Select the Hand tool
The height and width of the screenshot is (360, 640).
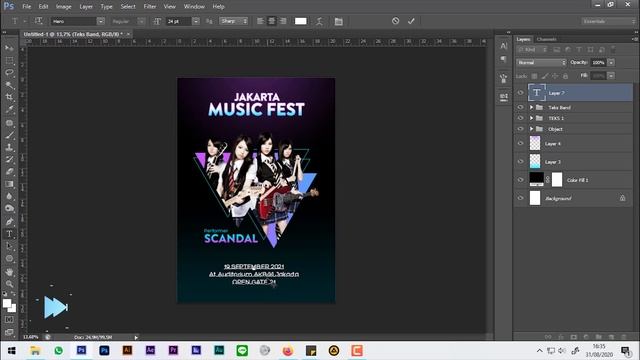(9, 272)
